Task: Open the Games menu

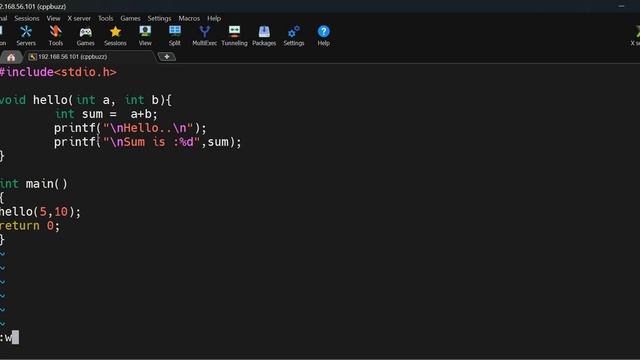Action: (130, 18)
